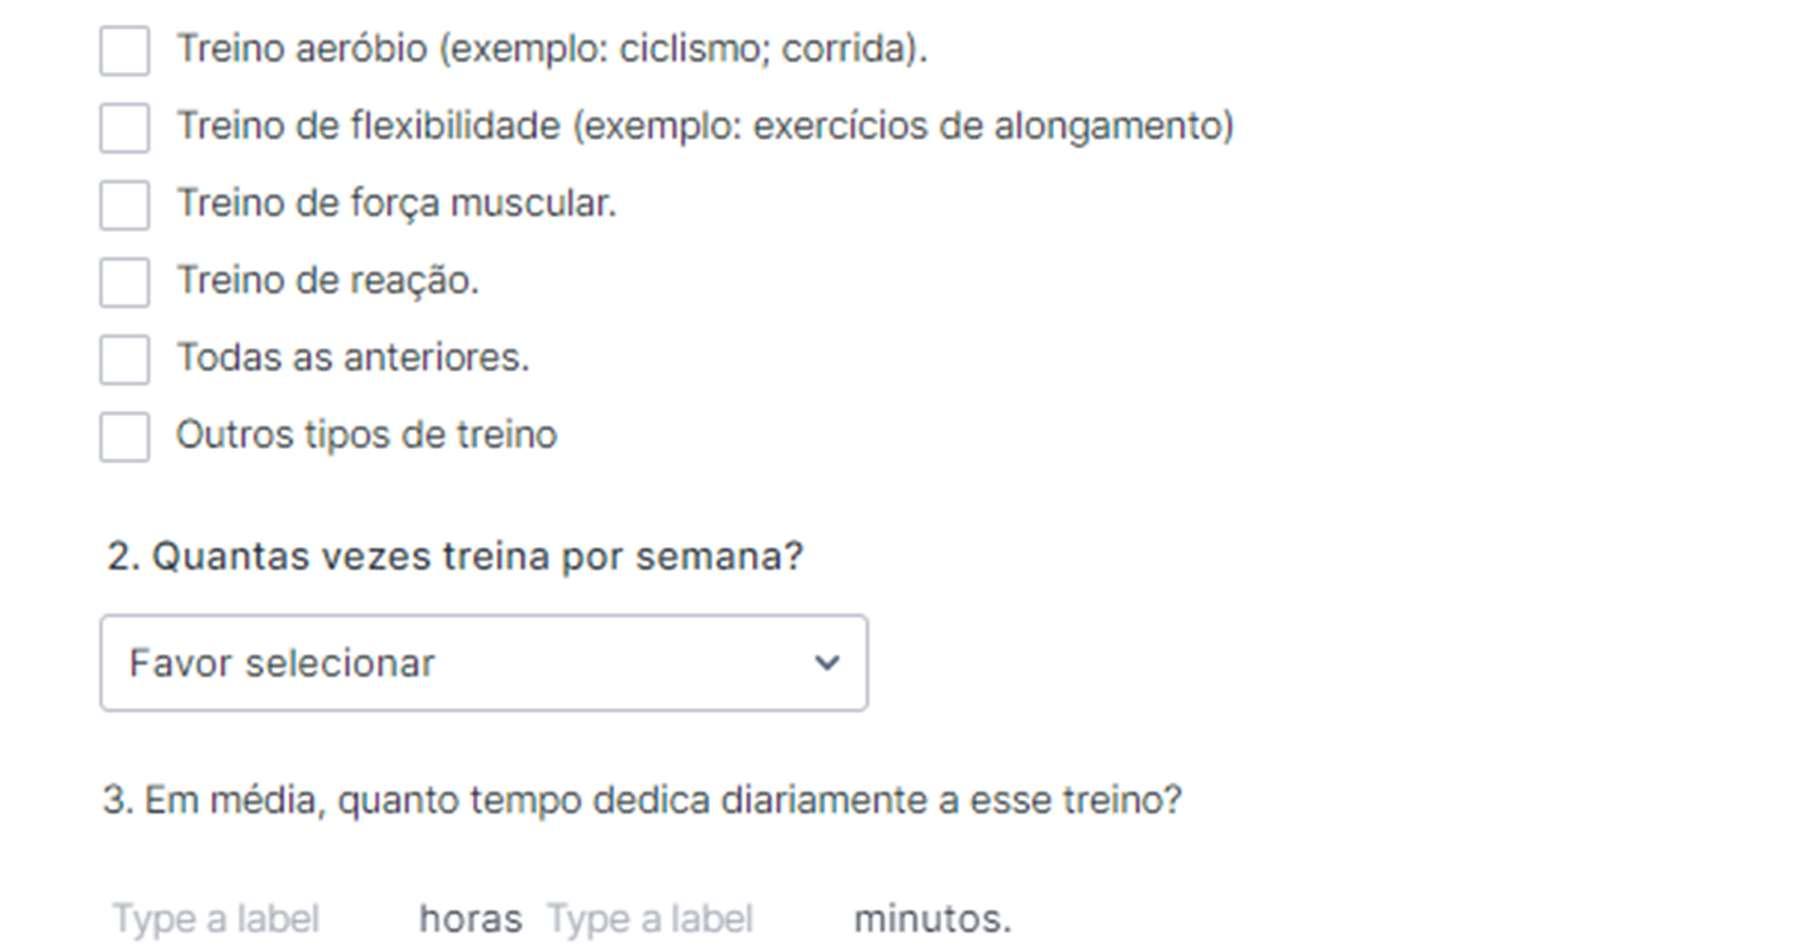
Task: Tick the 'Treino de flexibilidade' checkbox
Action: click(125, 128)
